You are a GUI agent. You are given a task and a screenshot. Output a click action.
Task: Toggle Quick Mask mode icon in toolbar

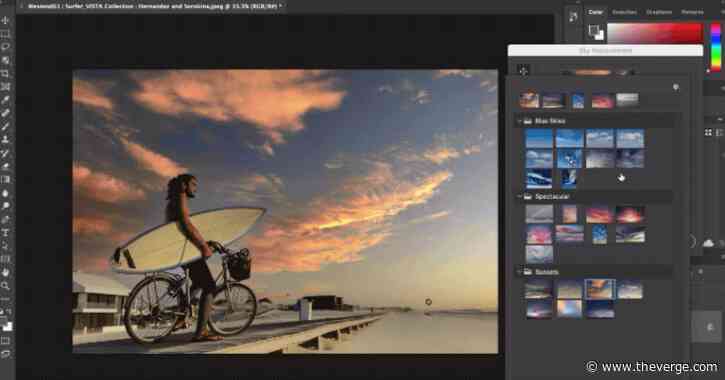(6, 341)
